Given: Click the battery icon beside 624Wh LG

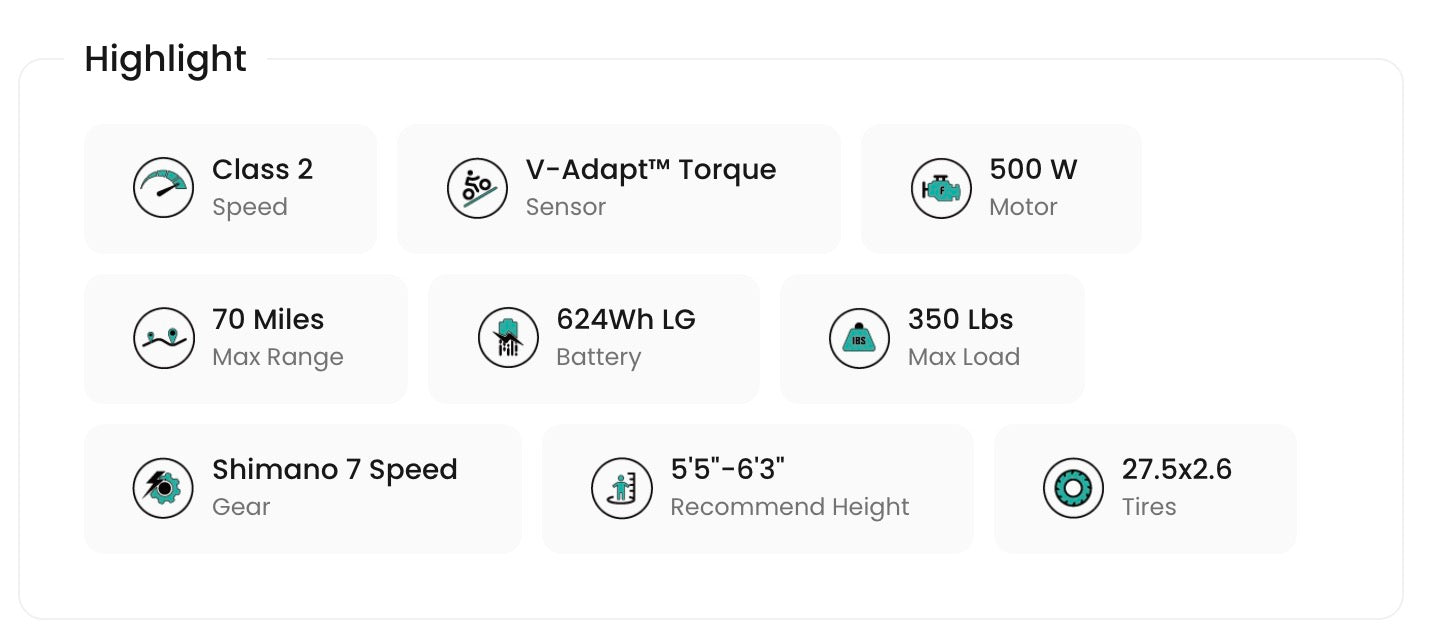Looking at the screenshot, I should 508,338.
